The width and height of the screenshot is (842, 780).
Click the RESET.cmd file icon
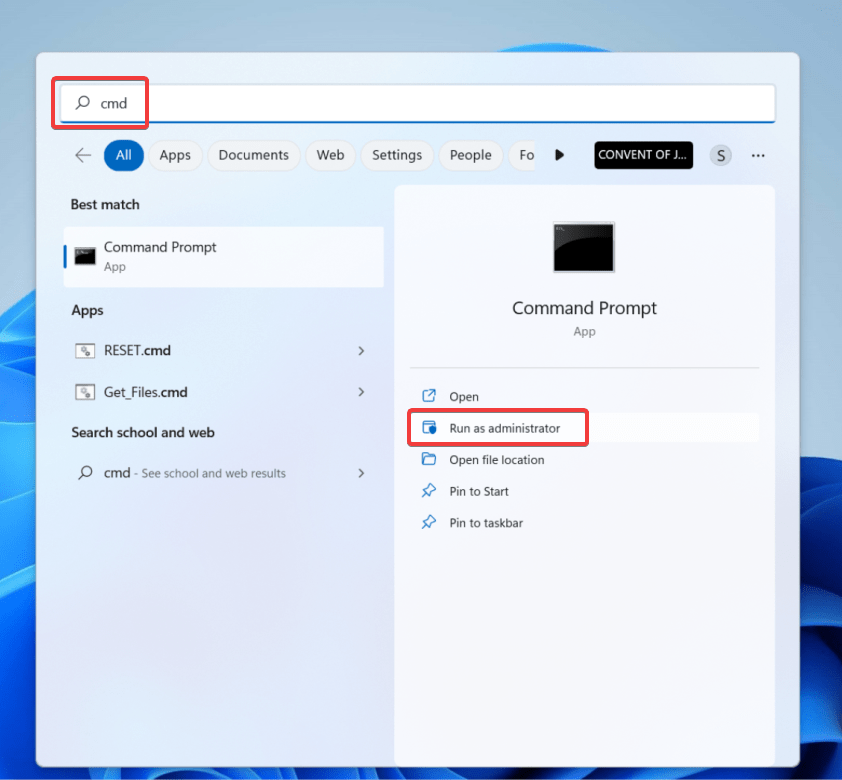click(85, 351)
